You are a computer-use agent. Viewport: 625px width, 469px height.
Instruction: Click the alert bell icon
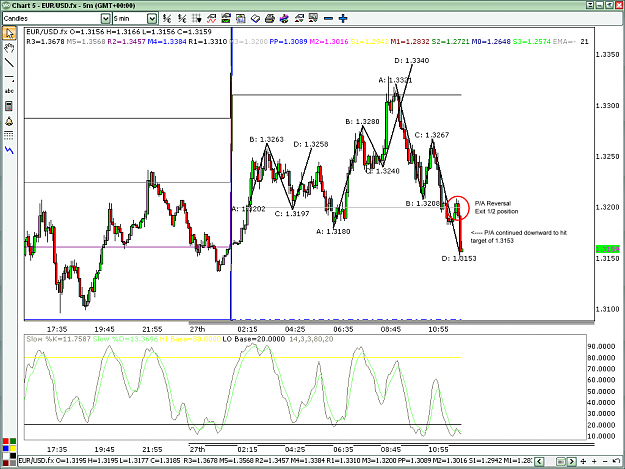[9, 121]
